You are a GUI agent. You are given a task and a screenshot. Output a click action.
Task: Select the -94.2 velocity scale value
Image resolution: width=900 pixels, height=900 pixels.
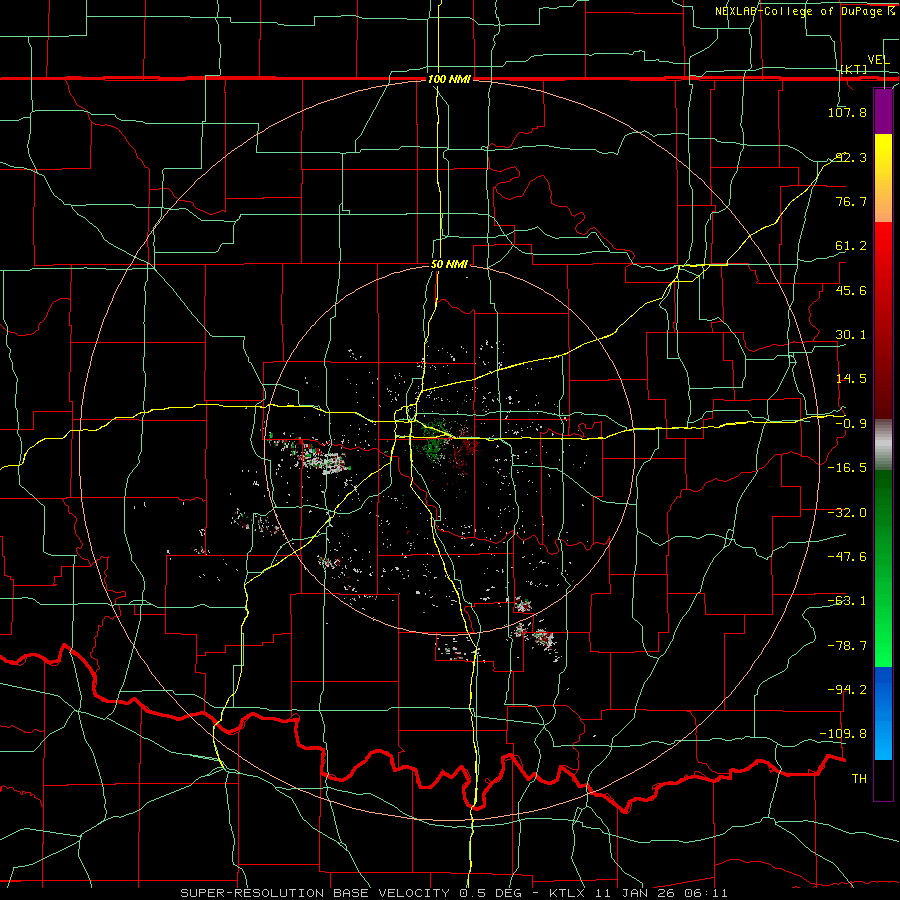click(847, 690)
